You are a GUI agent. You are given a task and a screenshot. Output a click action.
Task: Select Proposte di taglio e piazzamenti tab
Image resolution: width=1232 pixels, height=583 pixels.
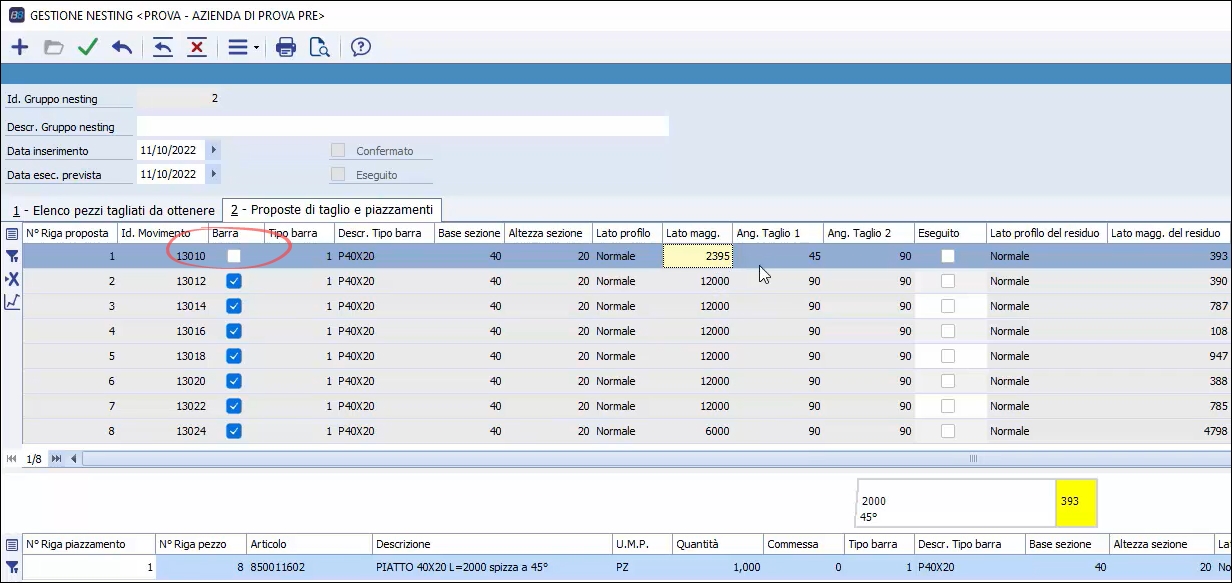331,210
